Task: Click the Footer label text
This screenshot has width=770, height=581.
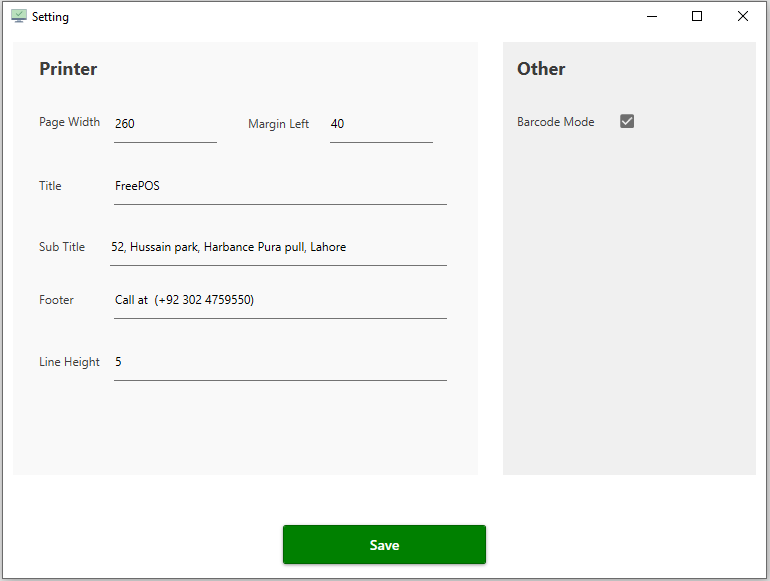Action: 56,300
